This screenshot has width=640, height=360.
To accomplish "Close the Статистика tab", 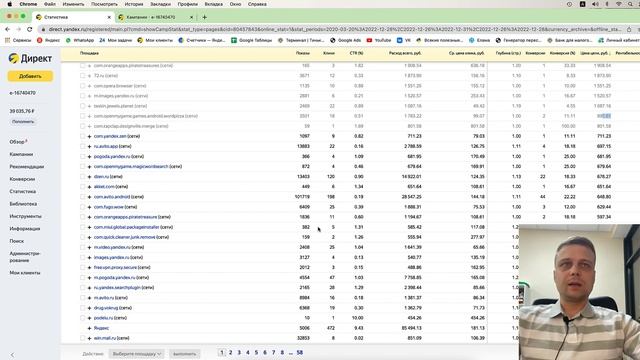I will 109,17.
